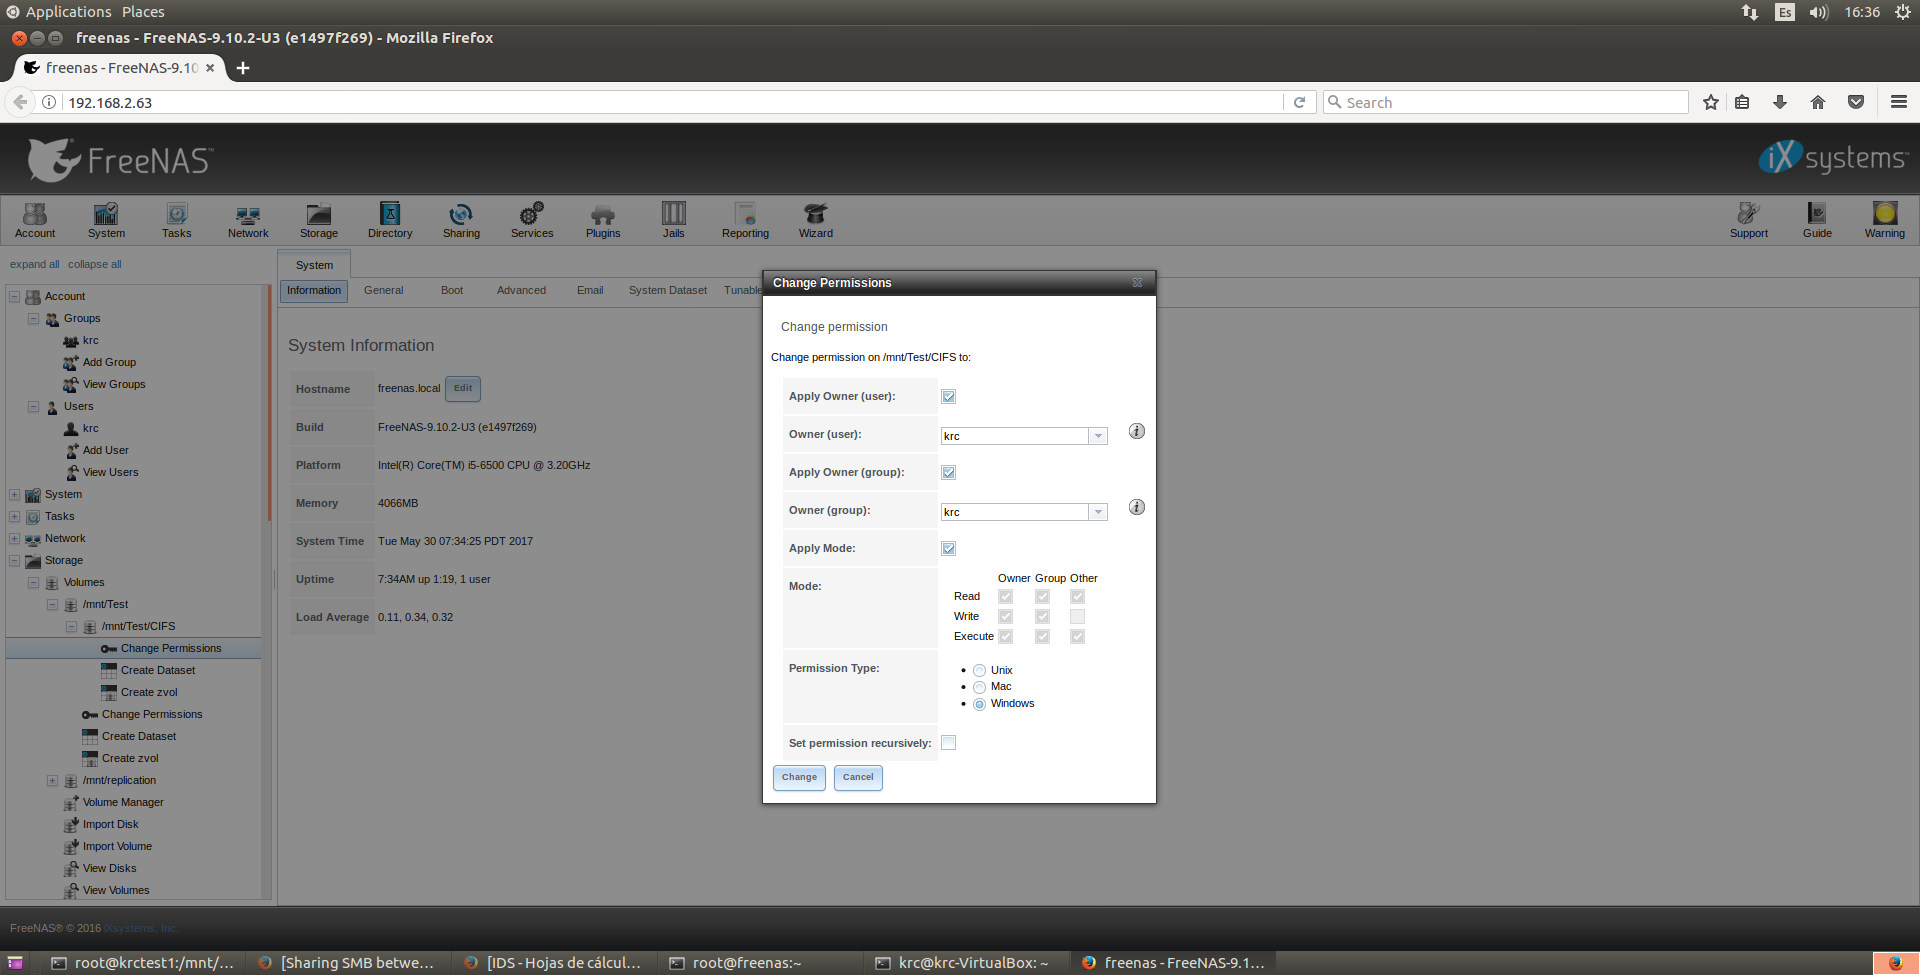Click the Owner (user) info icon
The width and height of the screenshot is (1920, 975).
tap(1137, 431)
